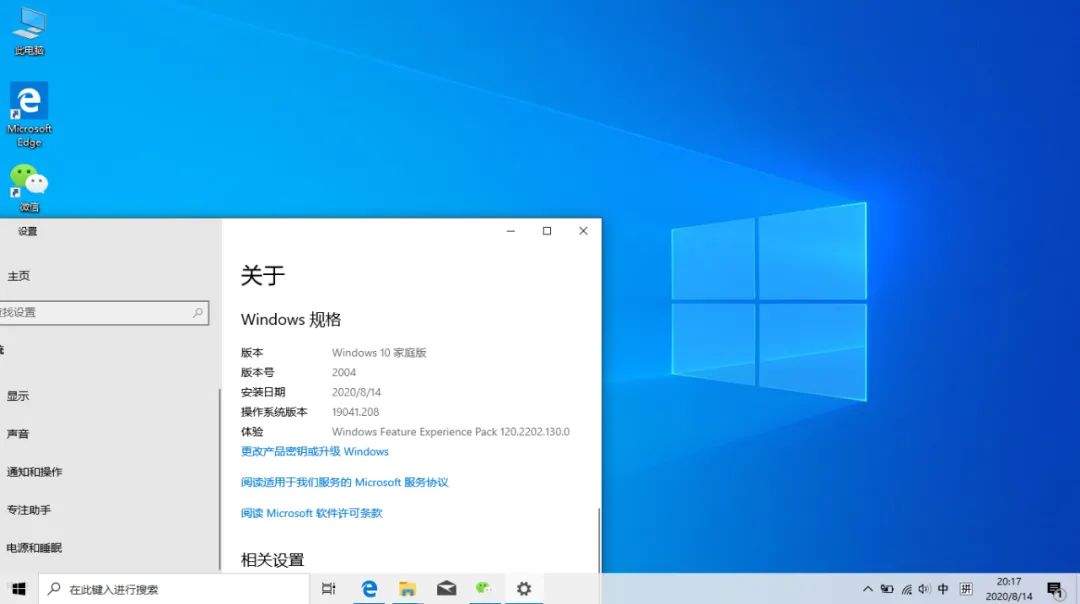The height and width of the screenshot is (604, 1080).
Task: Click the clock to open the calendar flyout
Action: click(1009, 589)
